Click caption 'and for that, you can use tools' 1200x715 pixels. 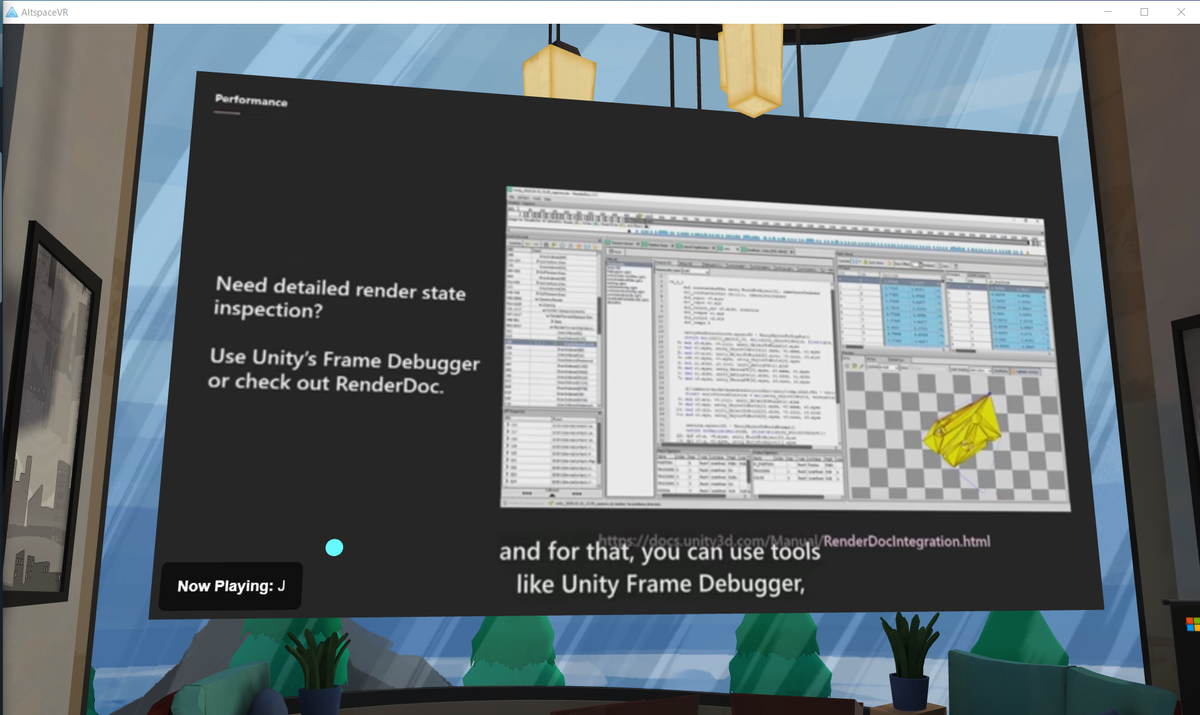tap(660, 551)
